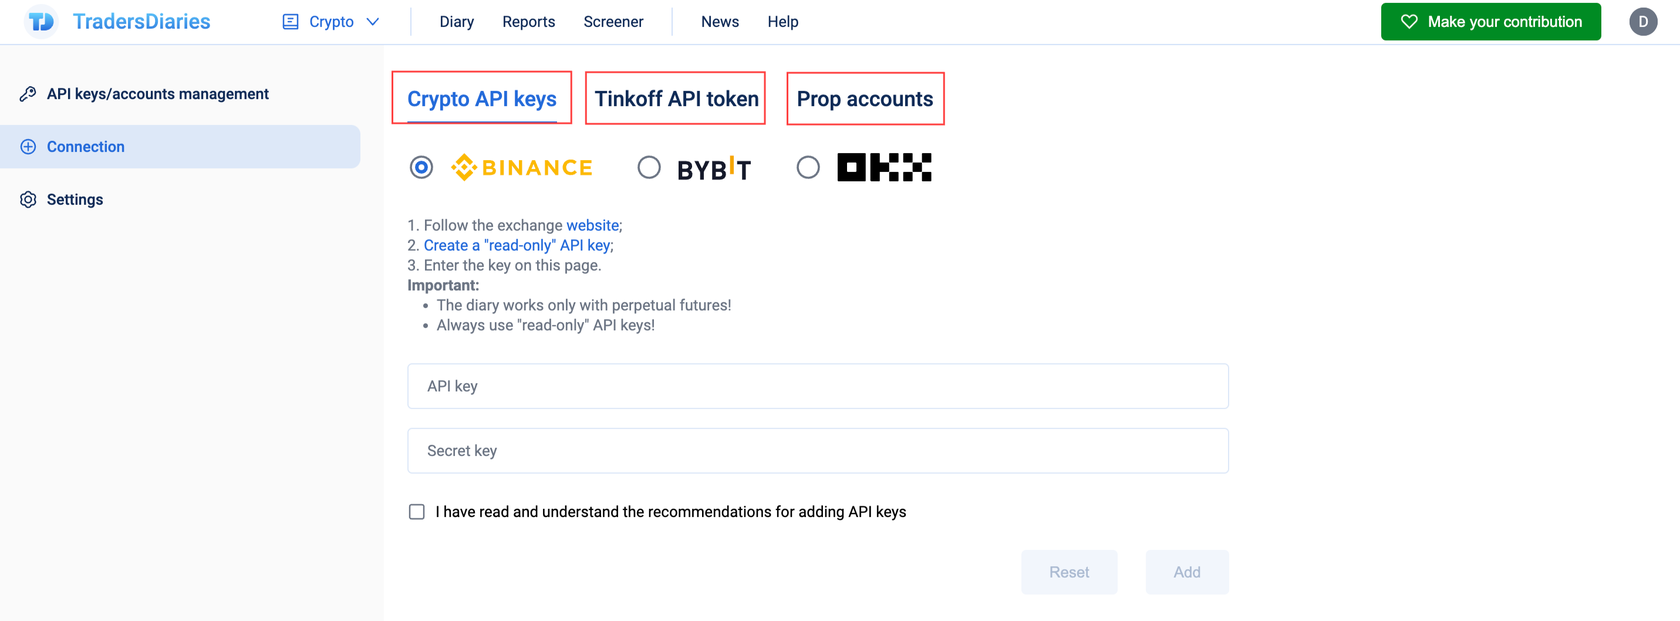Viewport: 1680px width, 621px height.
Task: Expand the Crypto diary dropdown
Action: tap(371, 21)
